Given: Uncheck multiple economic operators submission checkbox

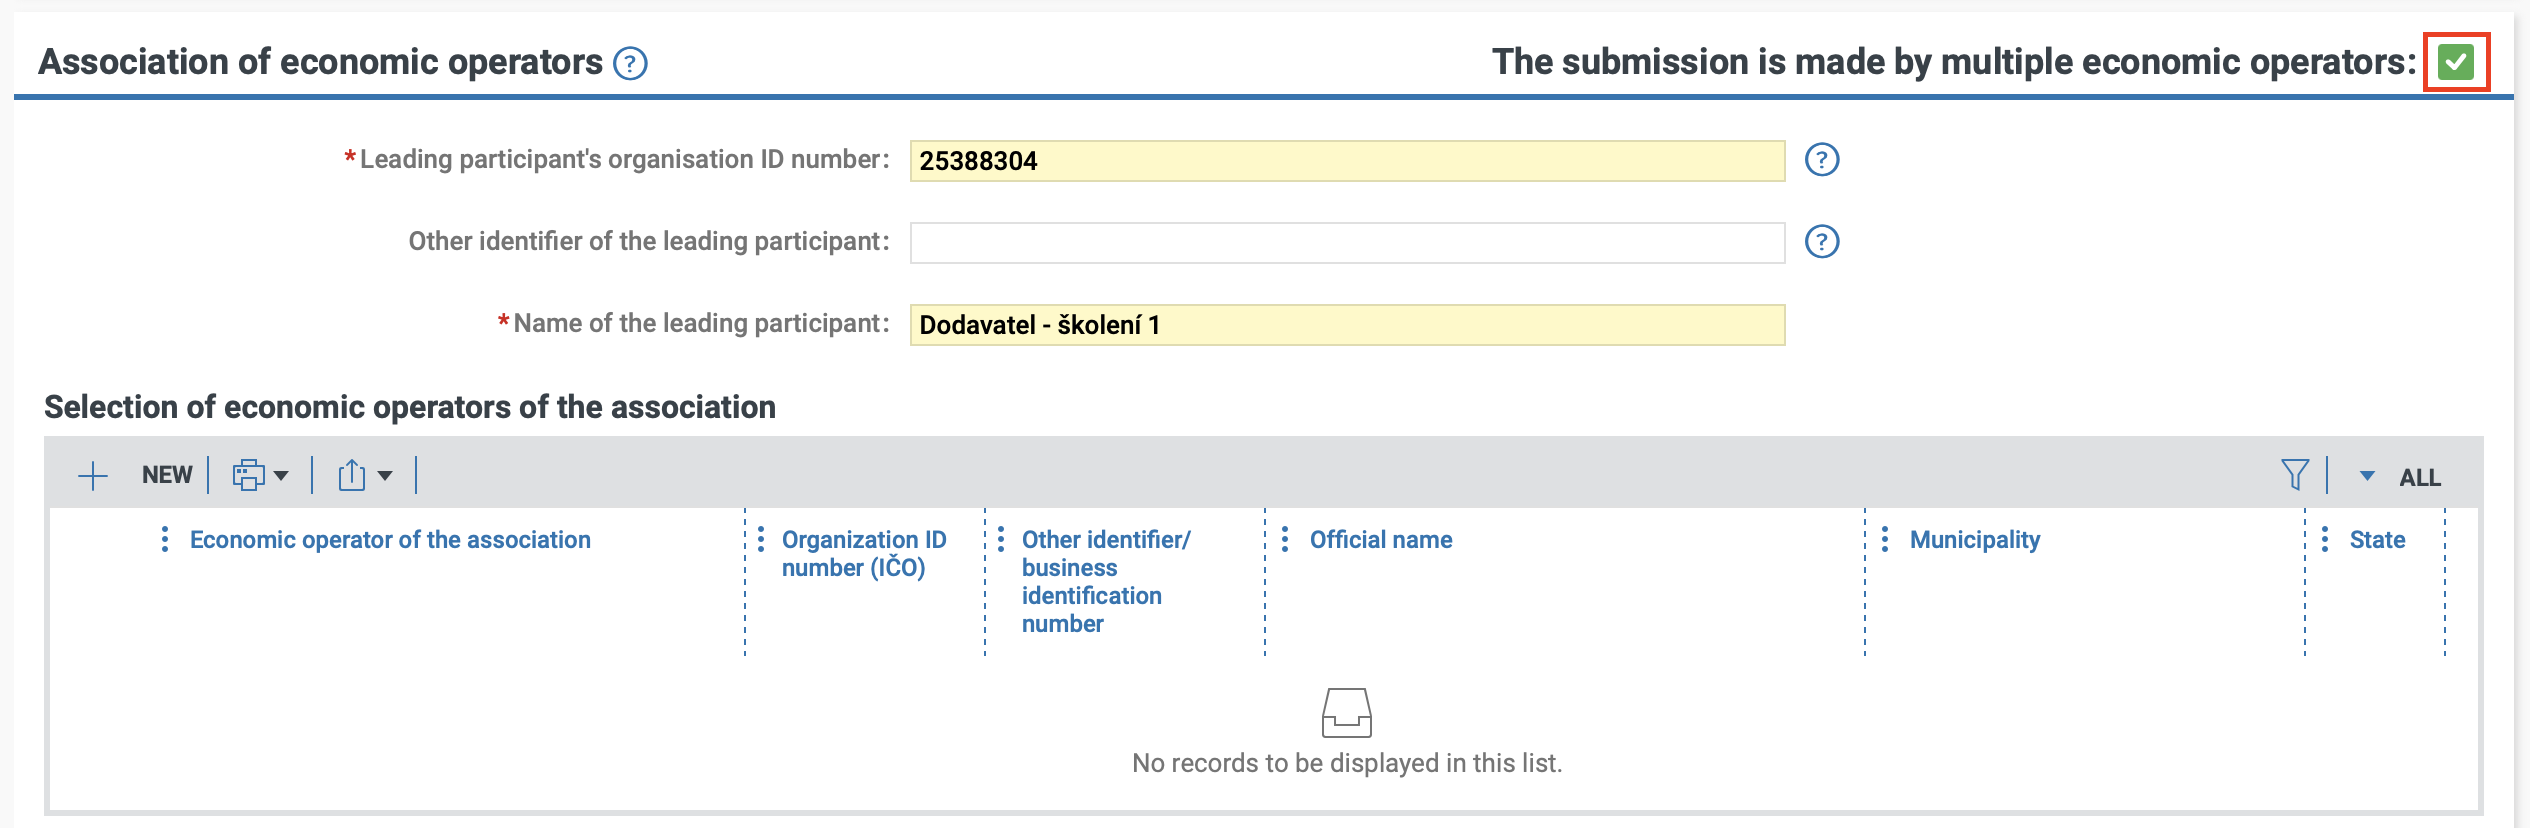Looking at the screenshot, I should click(x=2455, y=63).
